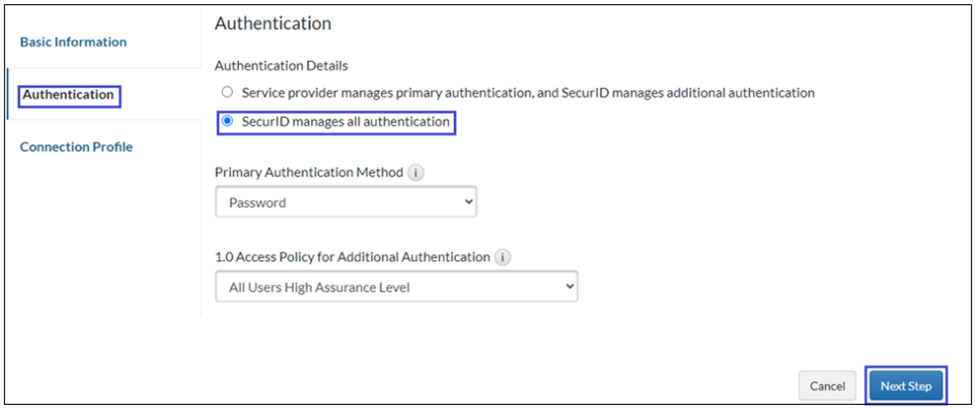The height and width of the screenshot is (409, 975).
Task: Click the arrow on the All Users dropdown
Action: [570, 287]
